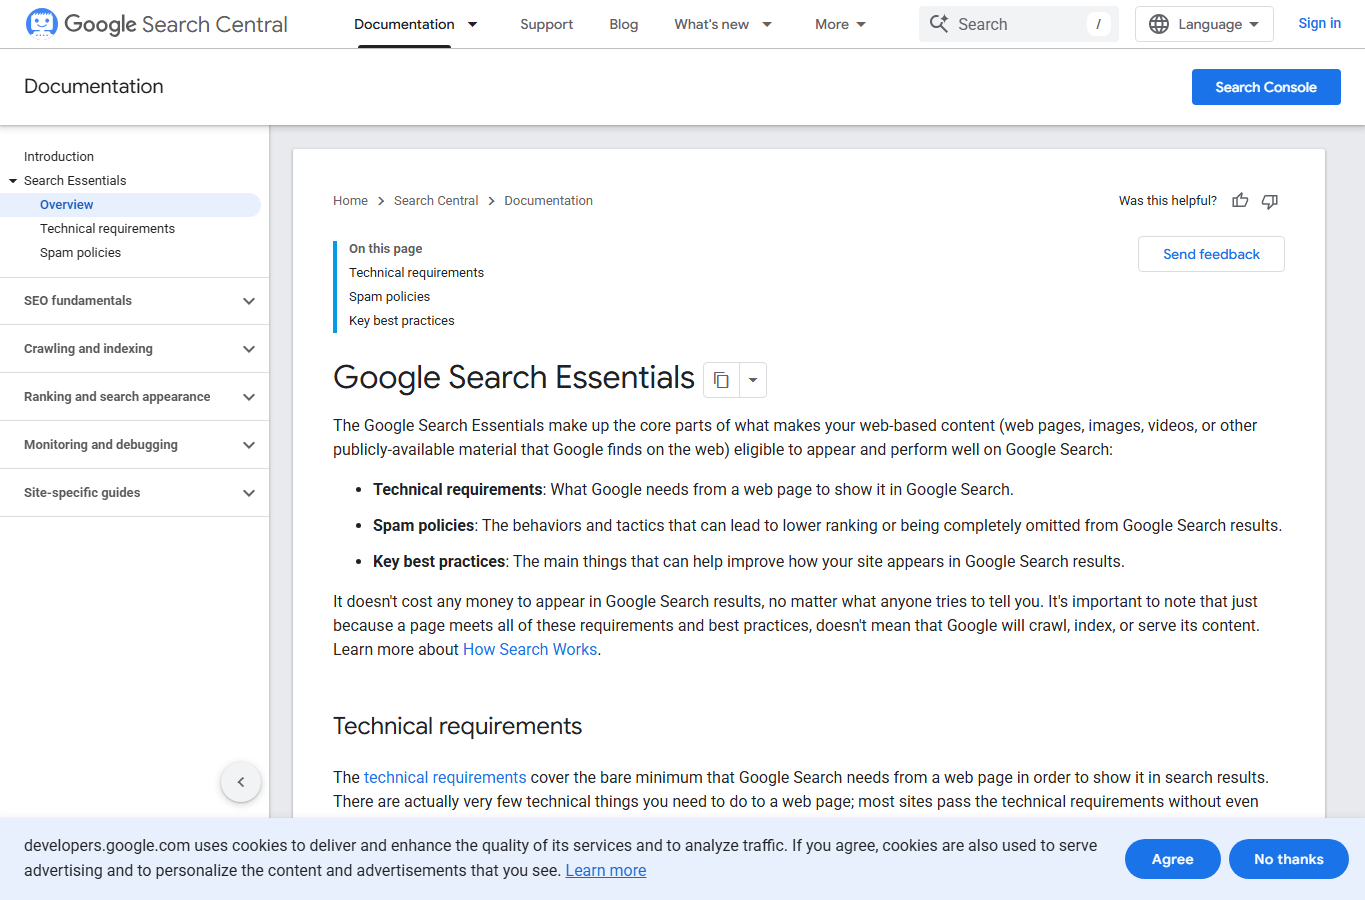The image size is (1365, 900).
Task: Open dropdown arrow next to copy page icon
Action: coord(753,380)
